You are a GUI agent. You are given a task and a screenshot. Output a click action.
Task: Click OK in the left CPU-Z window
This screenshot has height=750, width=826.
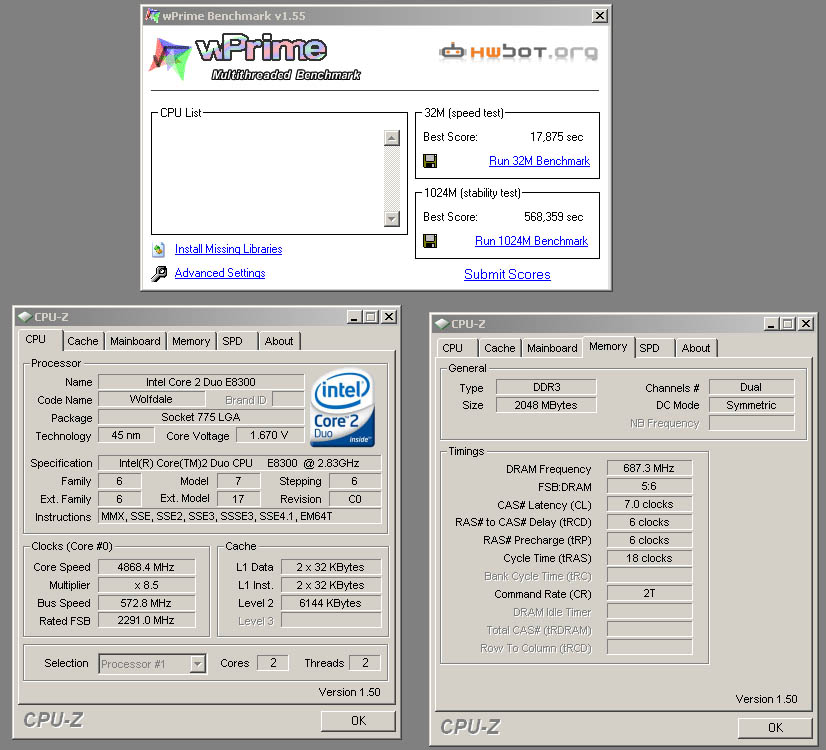point(358,721)
